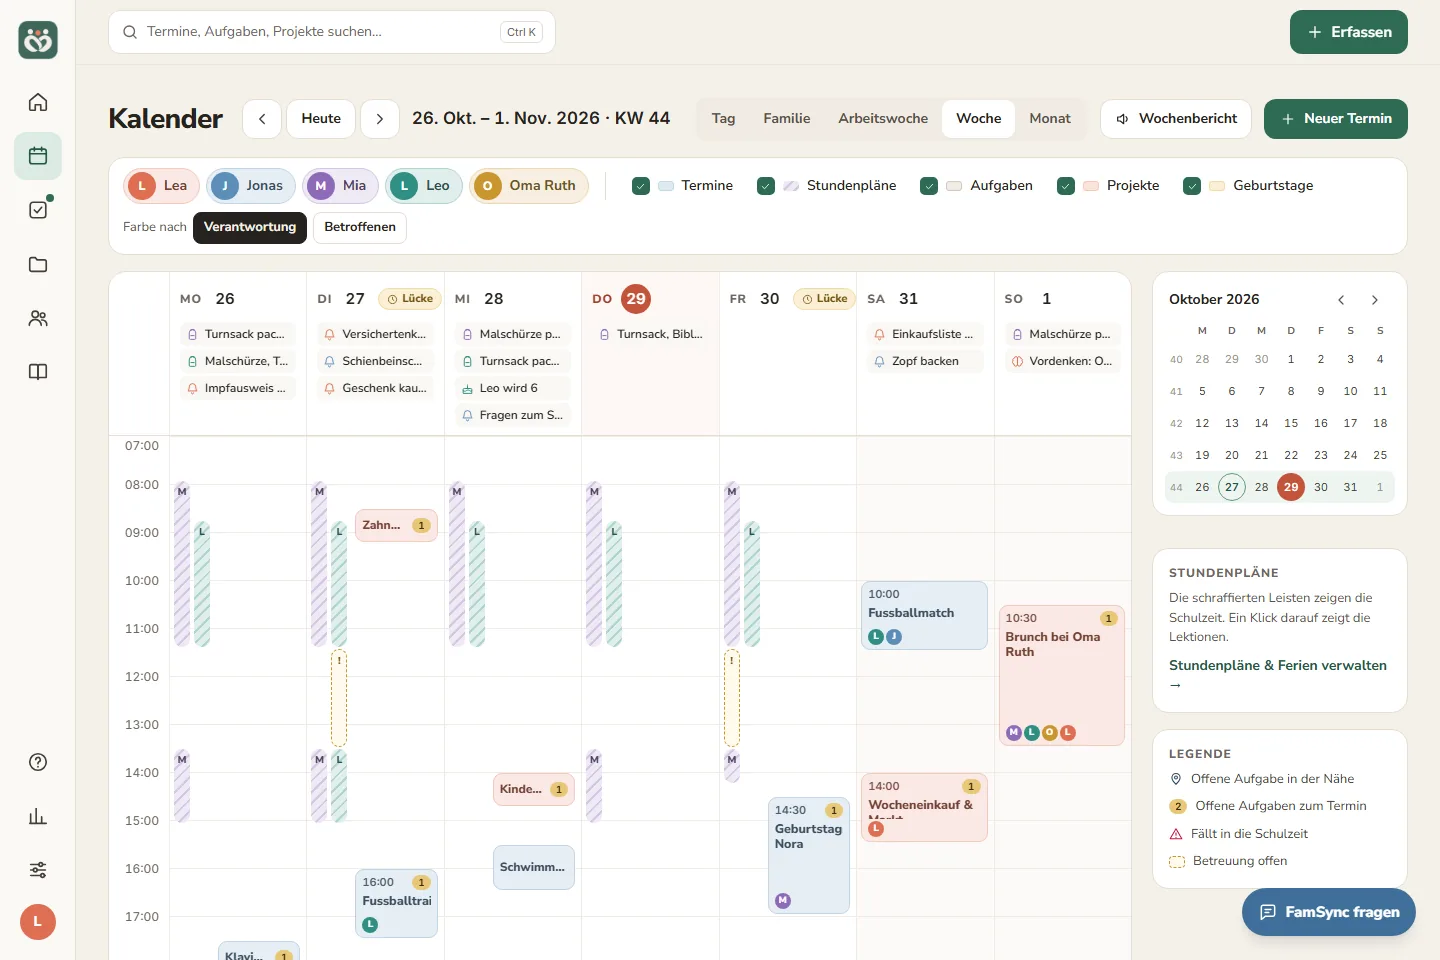1440x960 pixels.
Task: Open the settings sliders sidebar icon
Action: [38, 870]
